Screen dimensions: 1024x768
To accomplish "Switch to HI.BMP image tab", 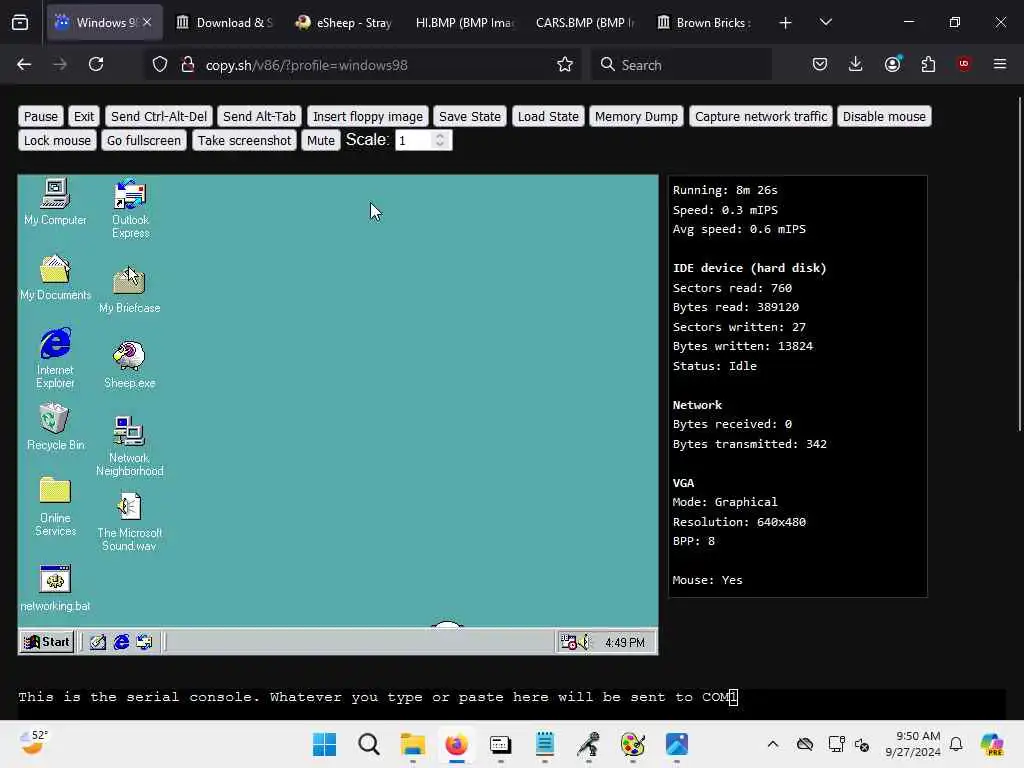I will point(464,23).
